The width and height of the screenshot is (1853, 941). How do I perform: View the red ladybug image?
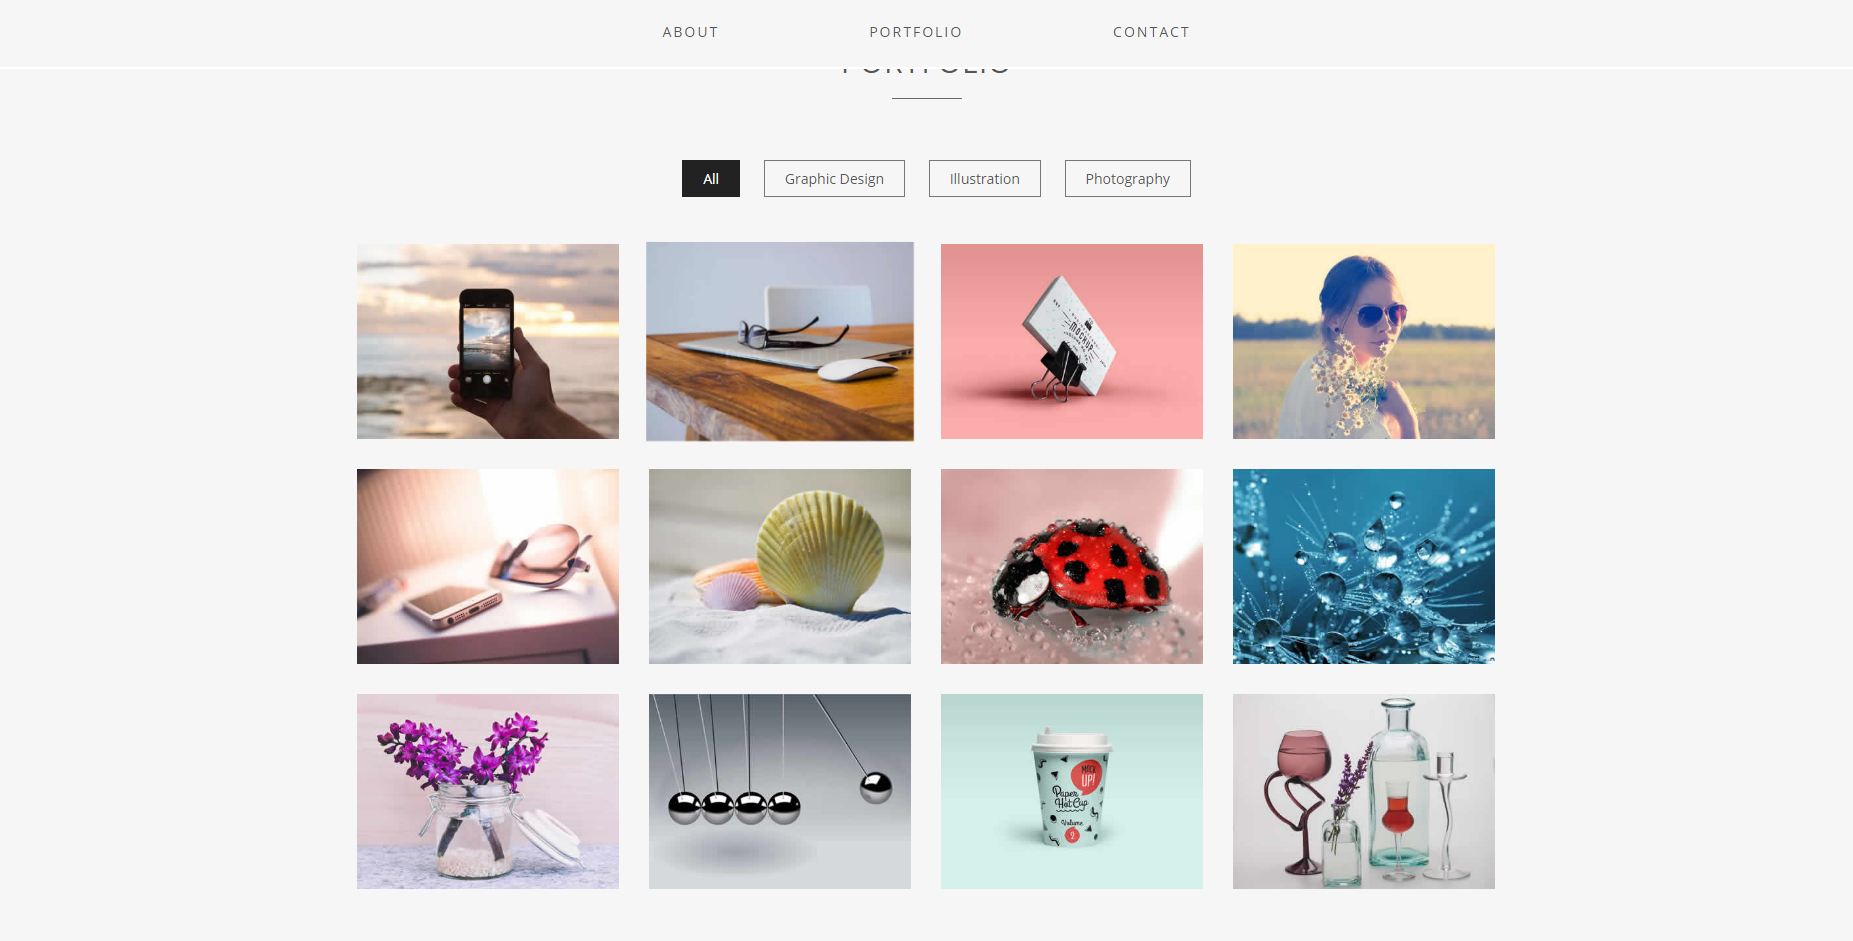[x=1072, y=566]
